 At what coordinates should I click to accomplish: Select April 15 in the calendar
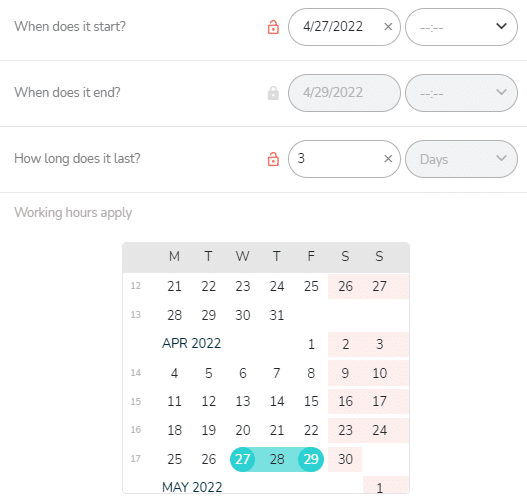pyautogui.click(x=311, y=401)
